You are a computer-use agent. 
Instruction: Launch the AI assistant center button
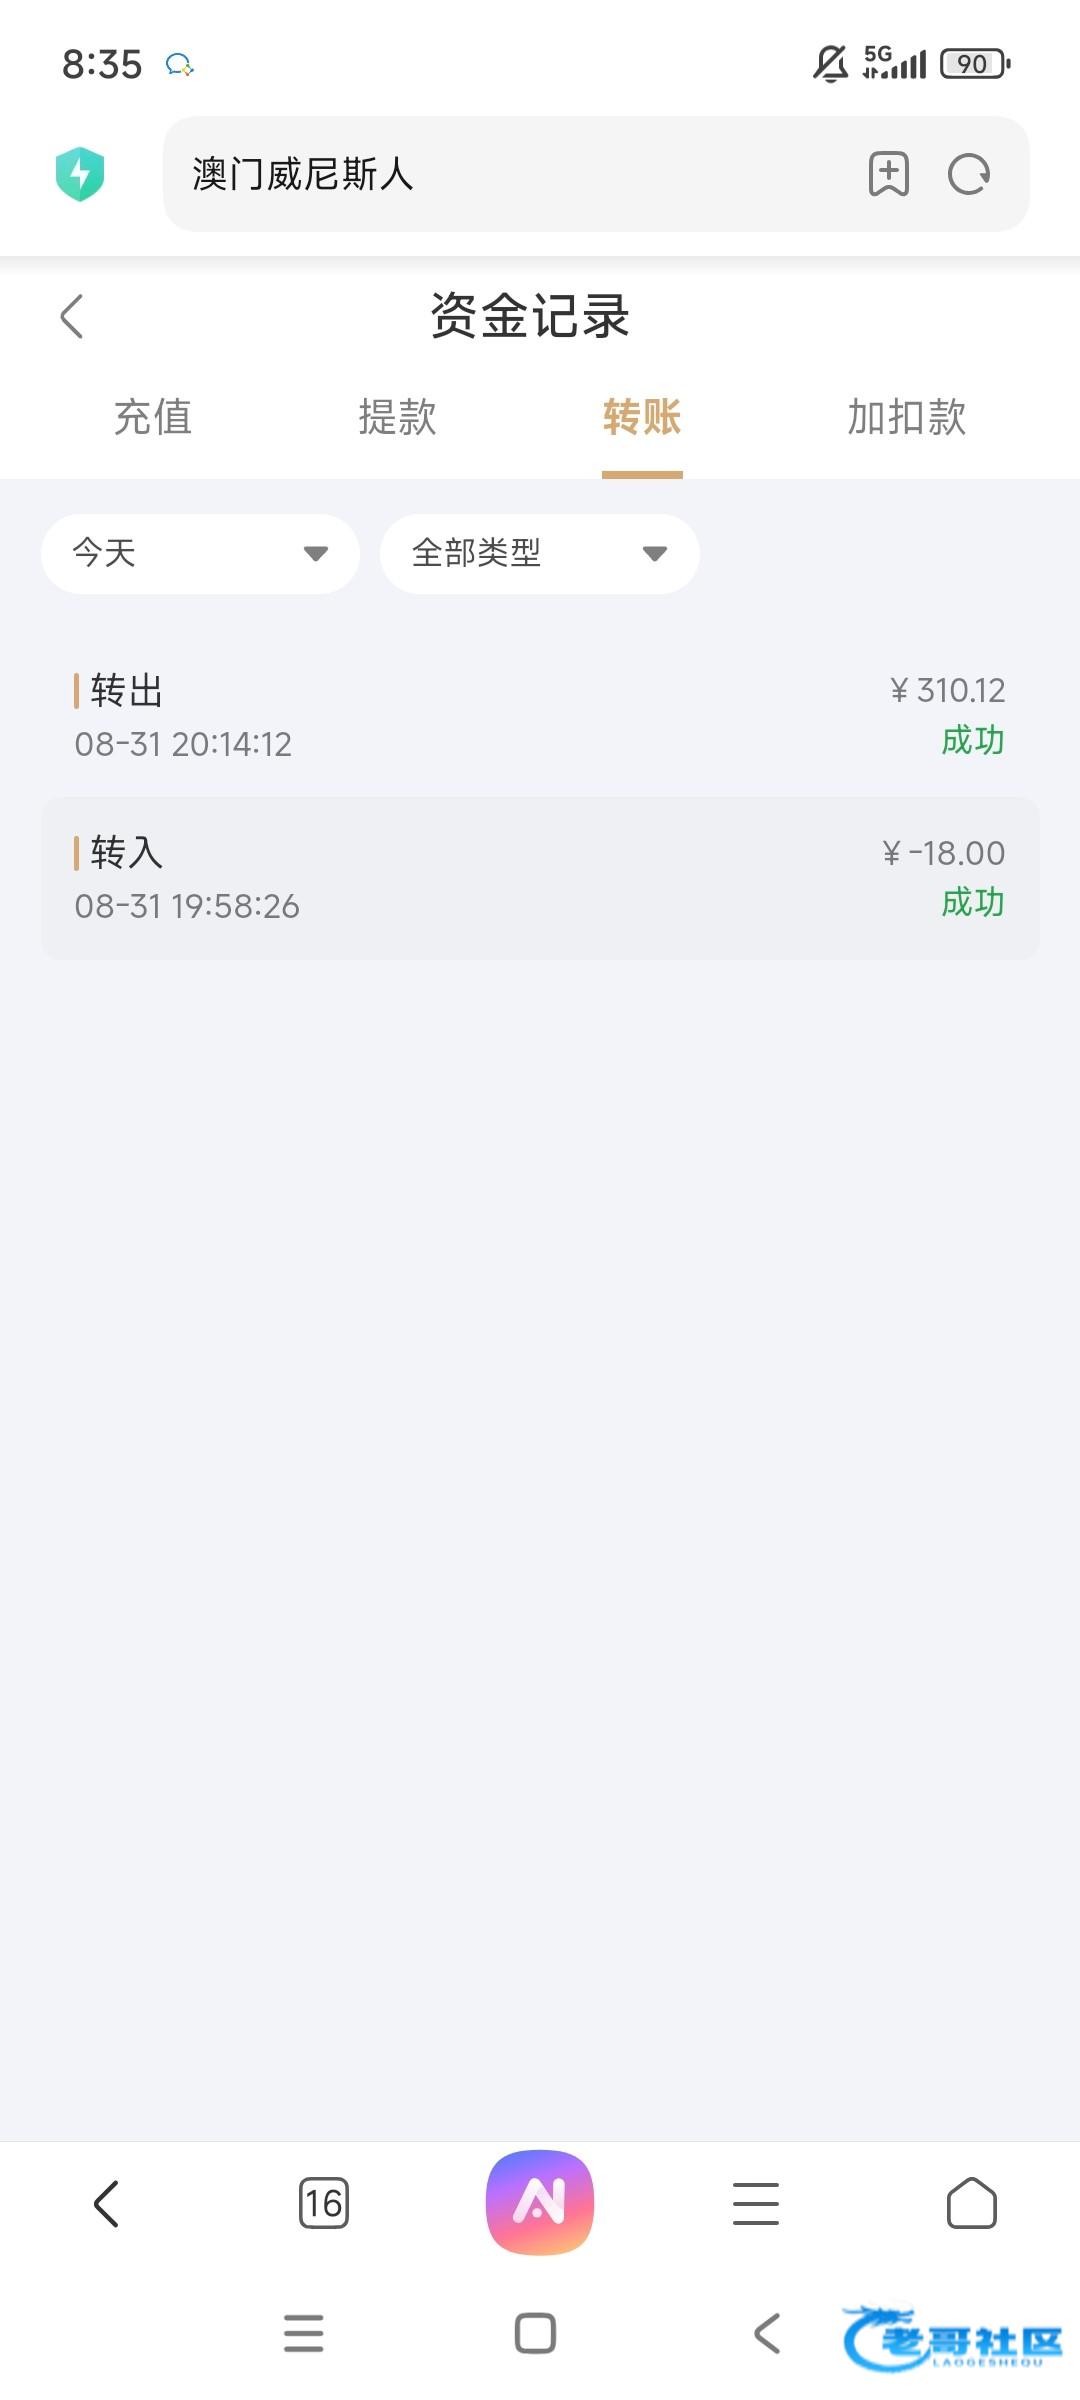[x=540, y=2202]
